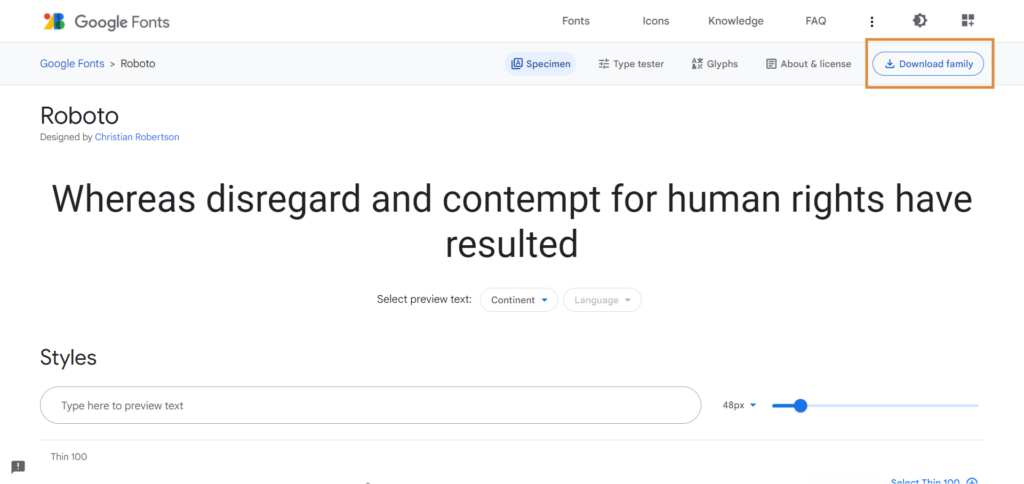Switch to the Glyphs tab
The height and width of the screenshot is (484, 1024).
click(x=714, y=64)
